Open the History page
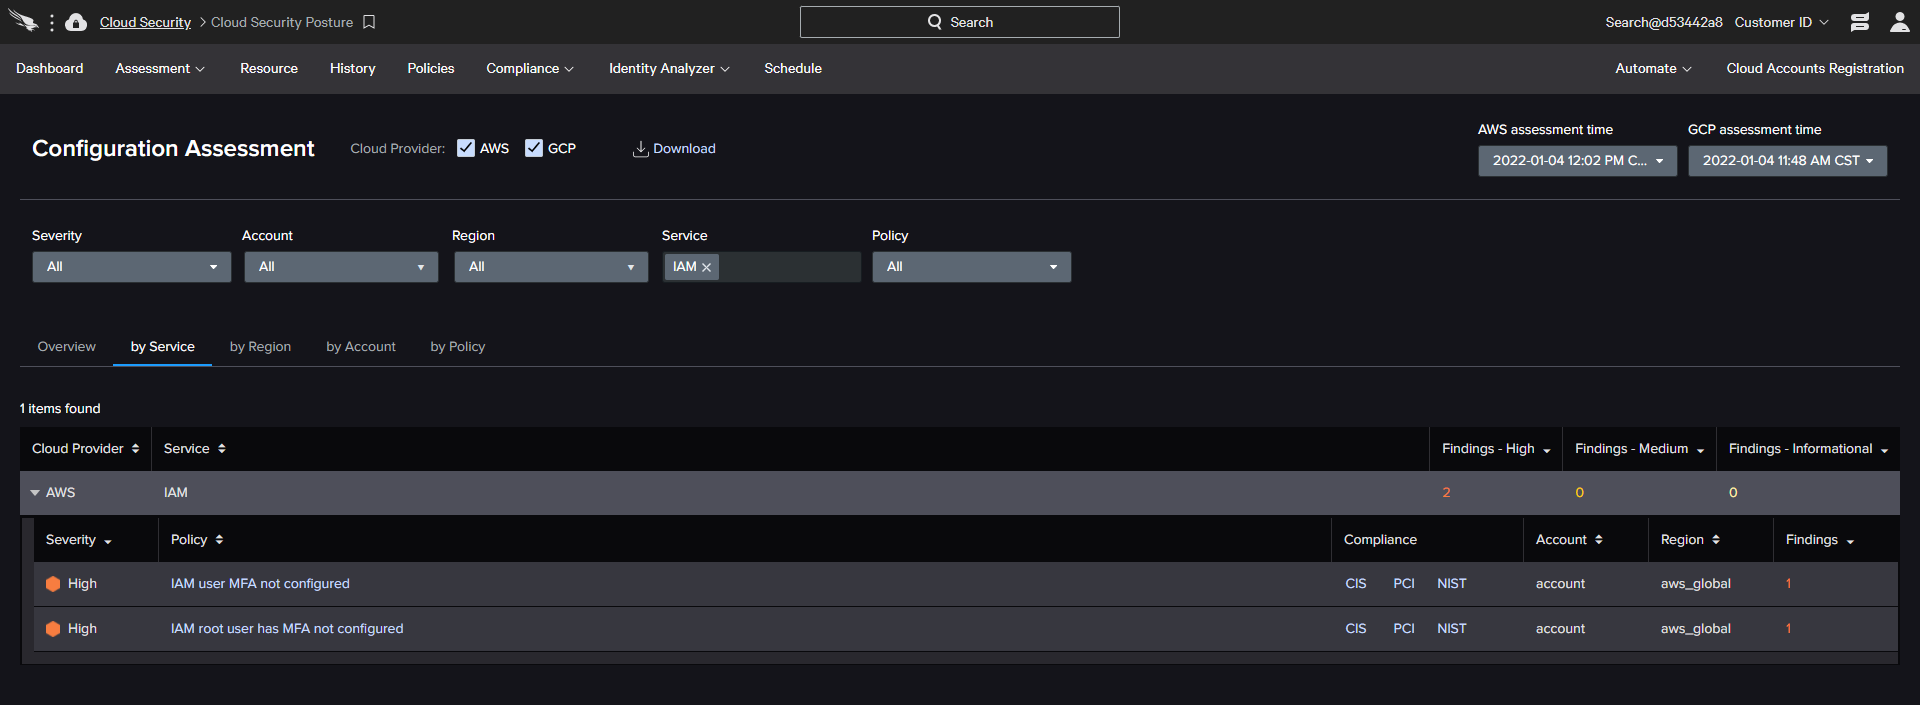 353,69
